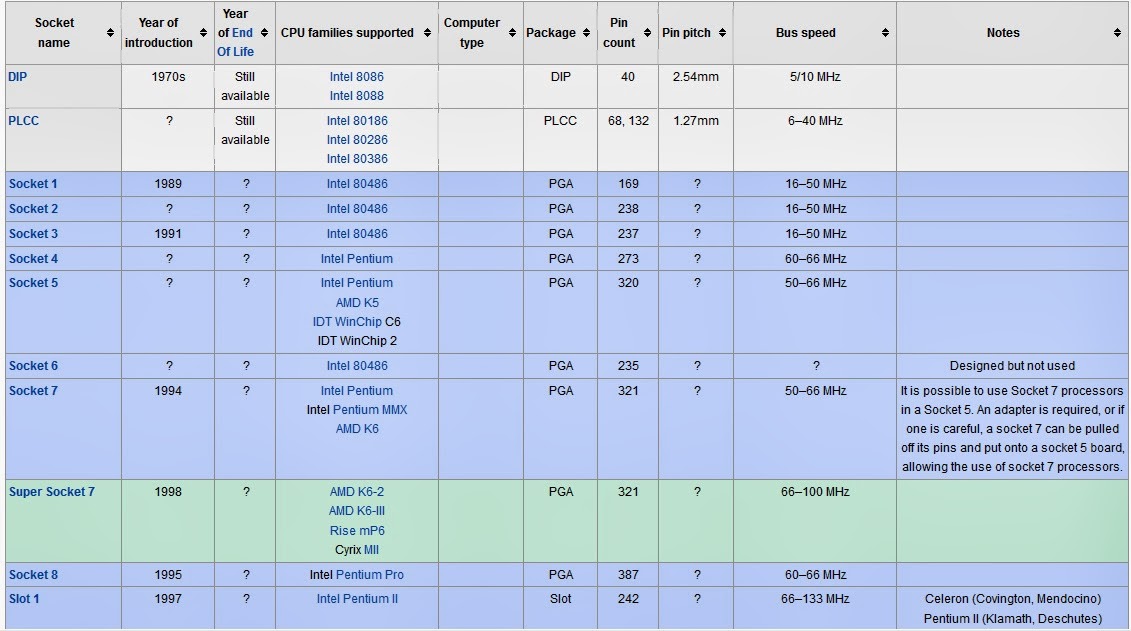Screen dimensions: 1131x631
Task: Sort by Computer type arrows
Action: click(x=512, y=32)
